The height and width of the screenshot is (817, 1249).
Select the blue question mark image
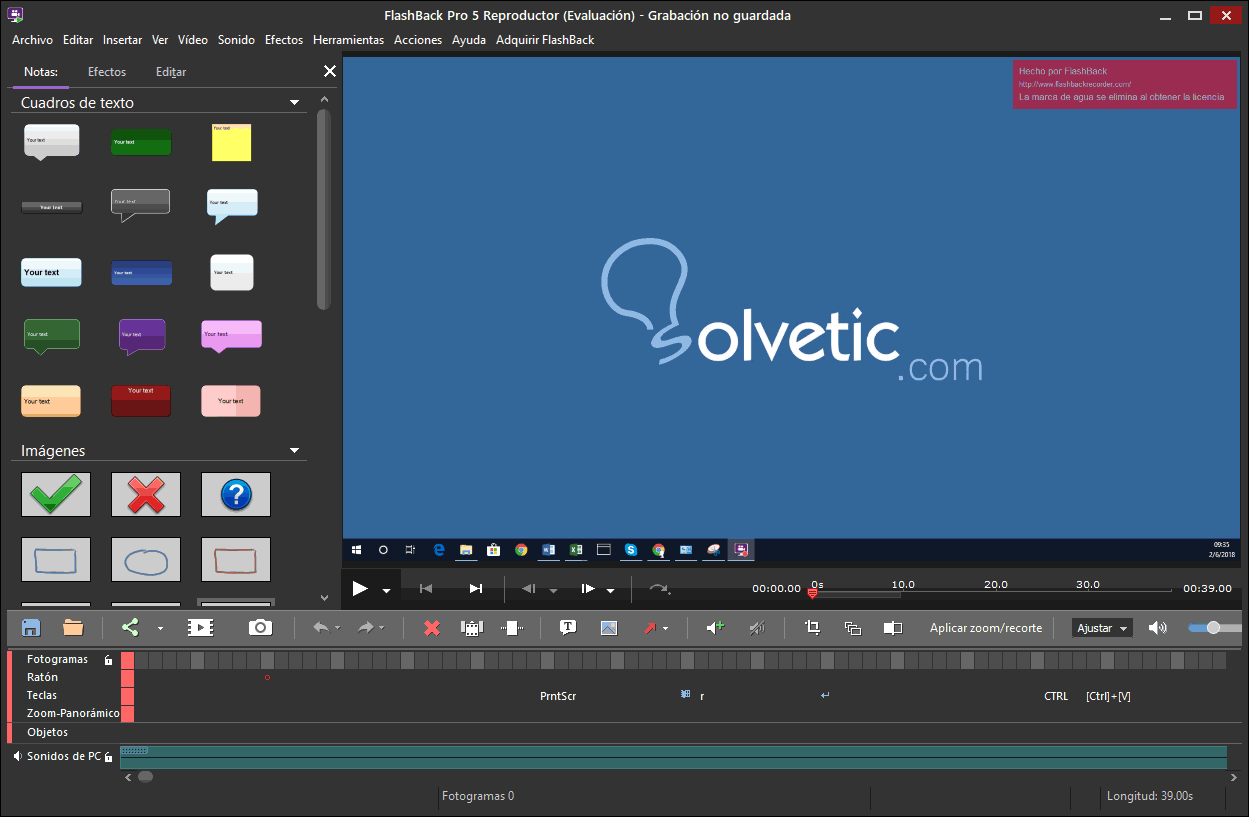click(x=236, y=494)
